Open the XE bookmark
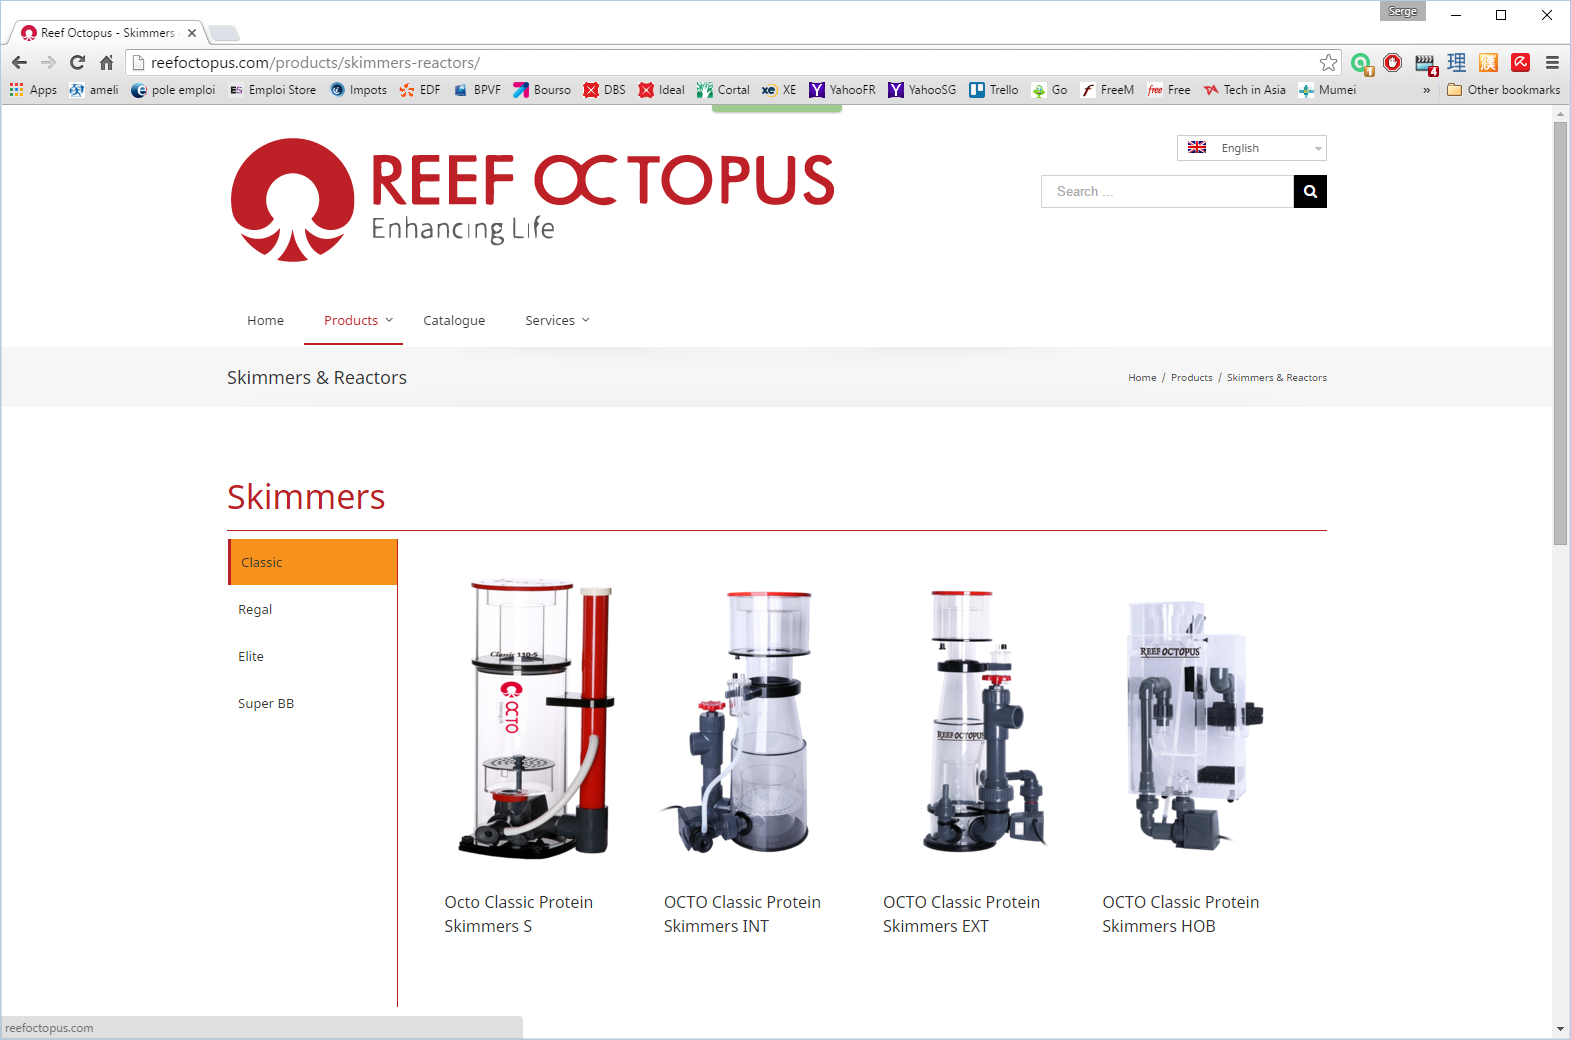 [779, 90]
